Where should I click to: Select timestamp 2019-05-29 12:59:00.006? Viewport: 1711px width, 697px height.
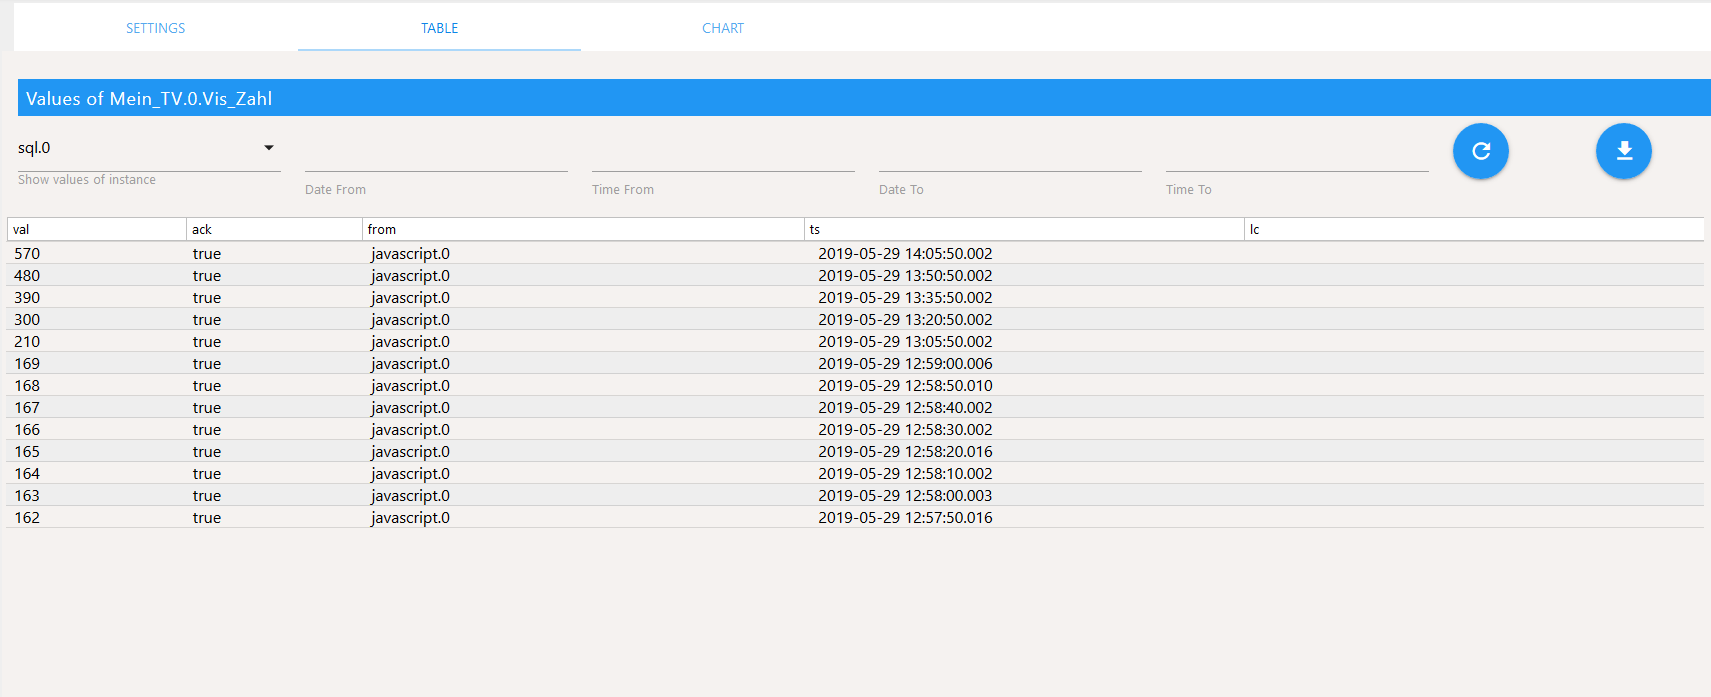click(905, 364)
